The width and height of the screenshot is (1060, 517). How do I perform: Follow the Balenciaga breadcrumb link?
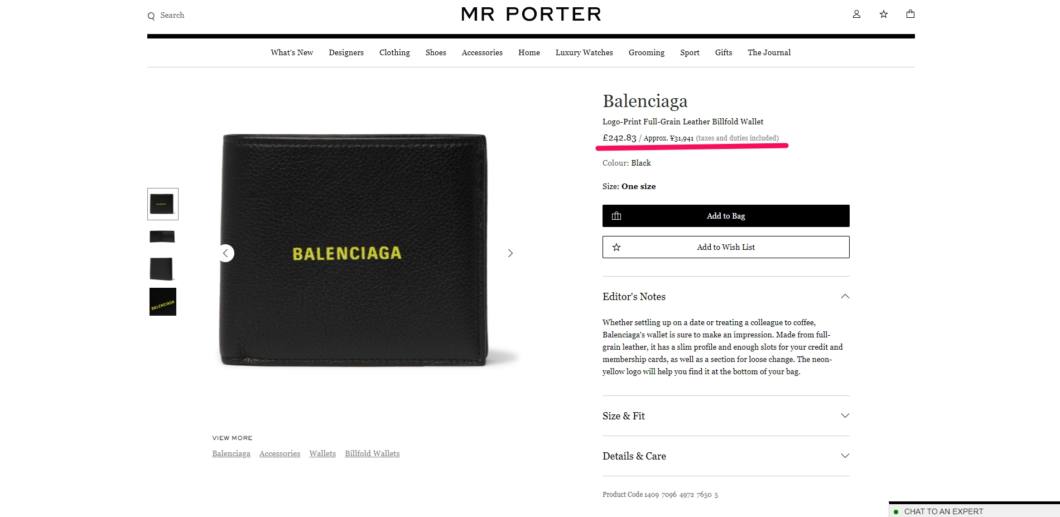click(x=231, y=453)
